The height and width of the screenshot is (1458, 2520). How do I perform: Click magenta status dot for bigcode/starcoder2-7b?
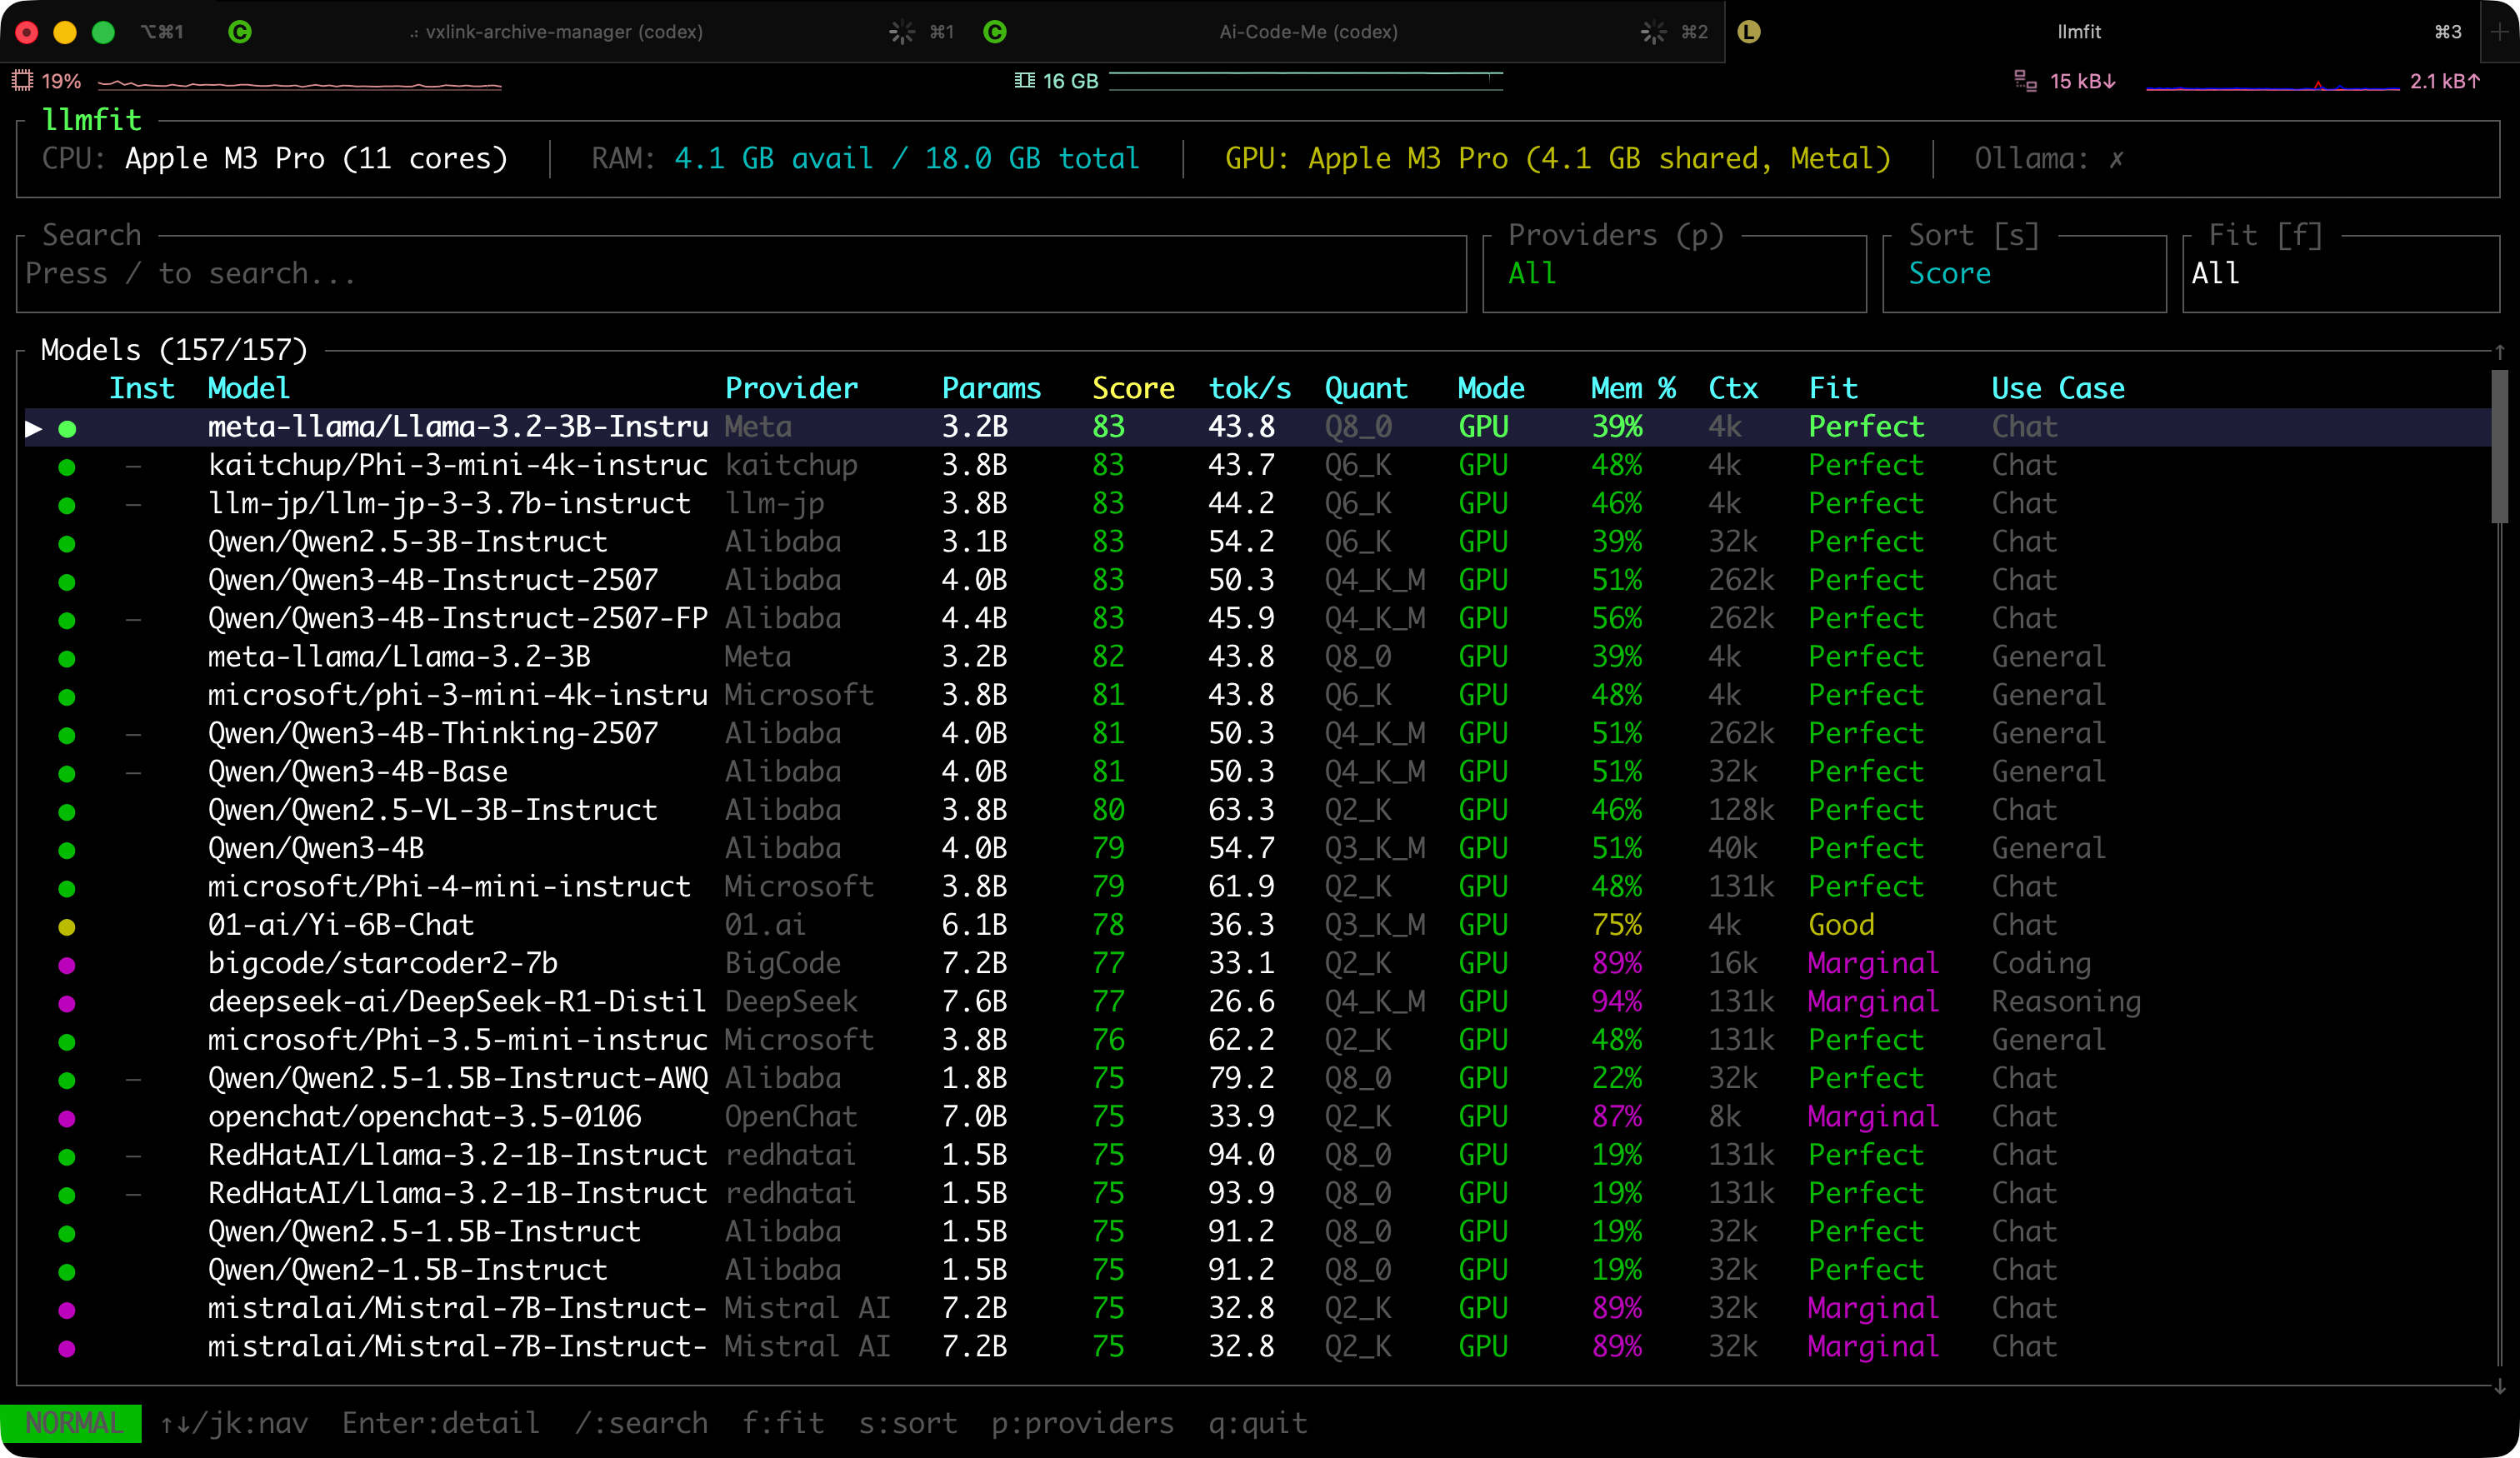point(67,965)
